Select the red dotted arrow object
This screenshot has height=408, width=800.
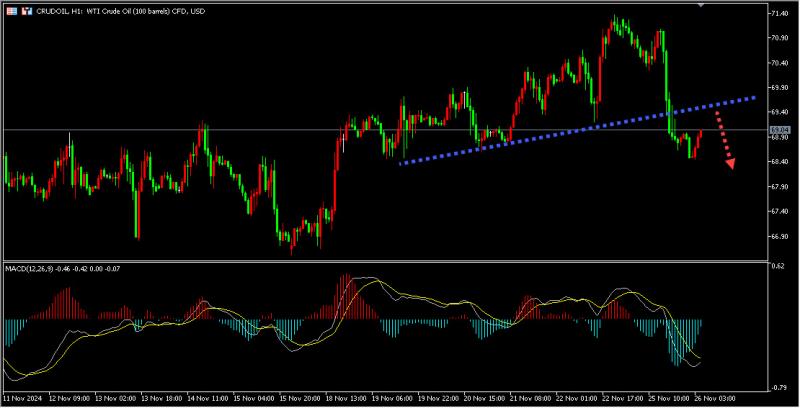click(726, 140)
